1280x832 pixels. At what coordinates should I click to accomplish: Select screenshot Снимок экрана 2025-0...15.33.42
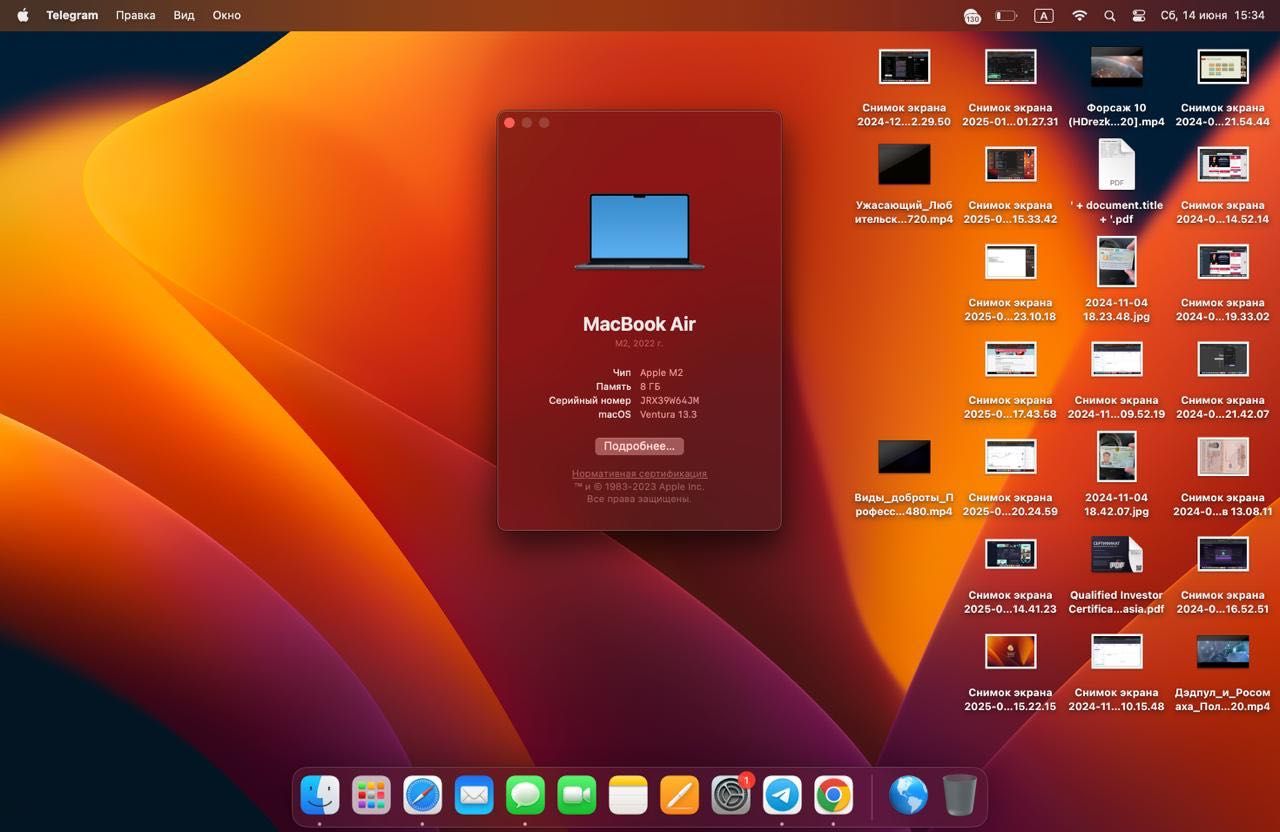pos(1010,185)
